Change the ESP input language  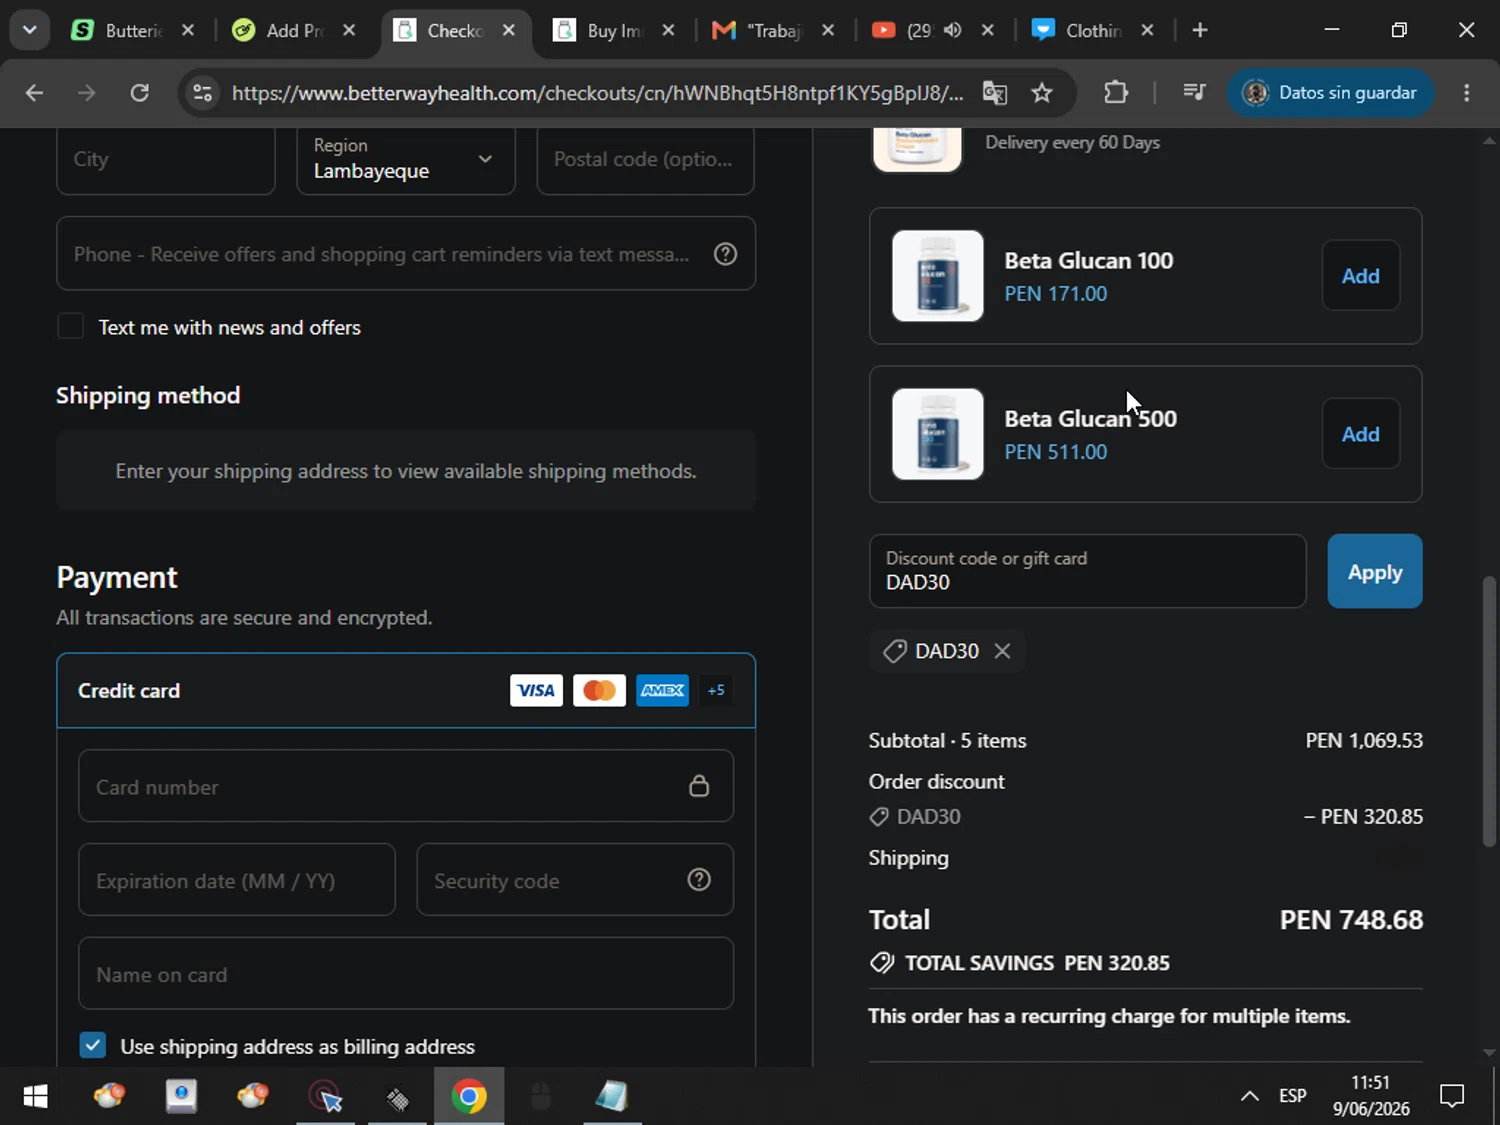[x=1293, y=1096]
